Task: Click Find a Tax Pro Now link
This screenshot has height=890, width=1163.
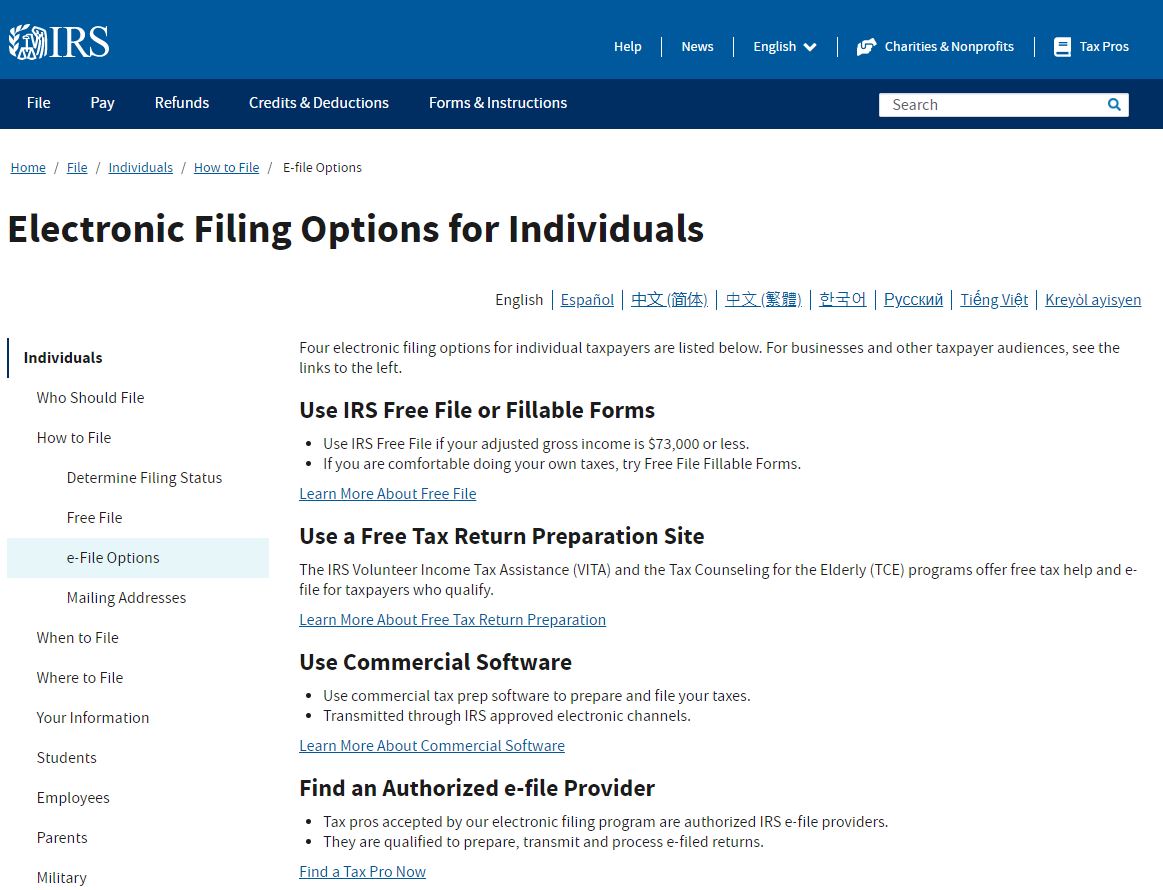Action: tap(362, 872)
